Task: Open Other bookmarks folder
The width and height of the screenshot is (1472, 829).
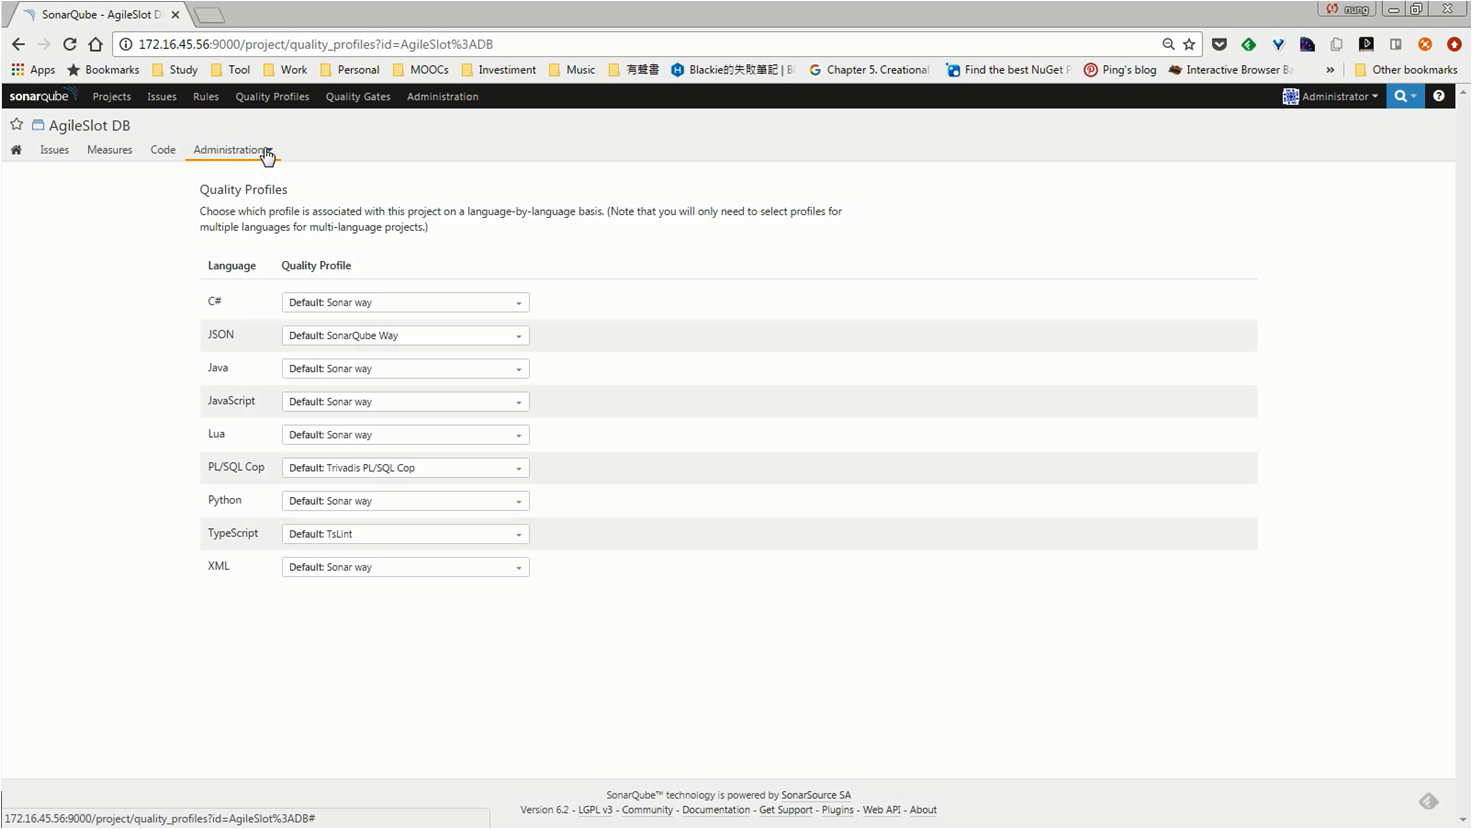Action: 1405,70
